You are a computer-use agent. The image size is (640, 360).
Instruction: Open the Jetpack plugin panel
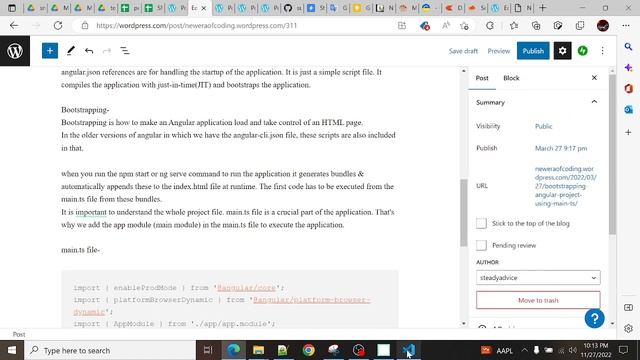coord(582,51)
